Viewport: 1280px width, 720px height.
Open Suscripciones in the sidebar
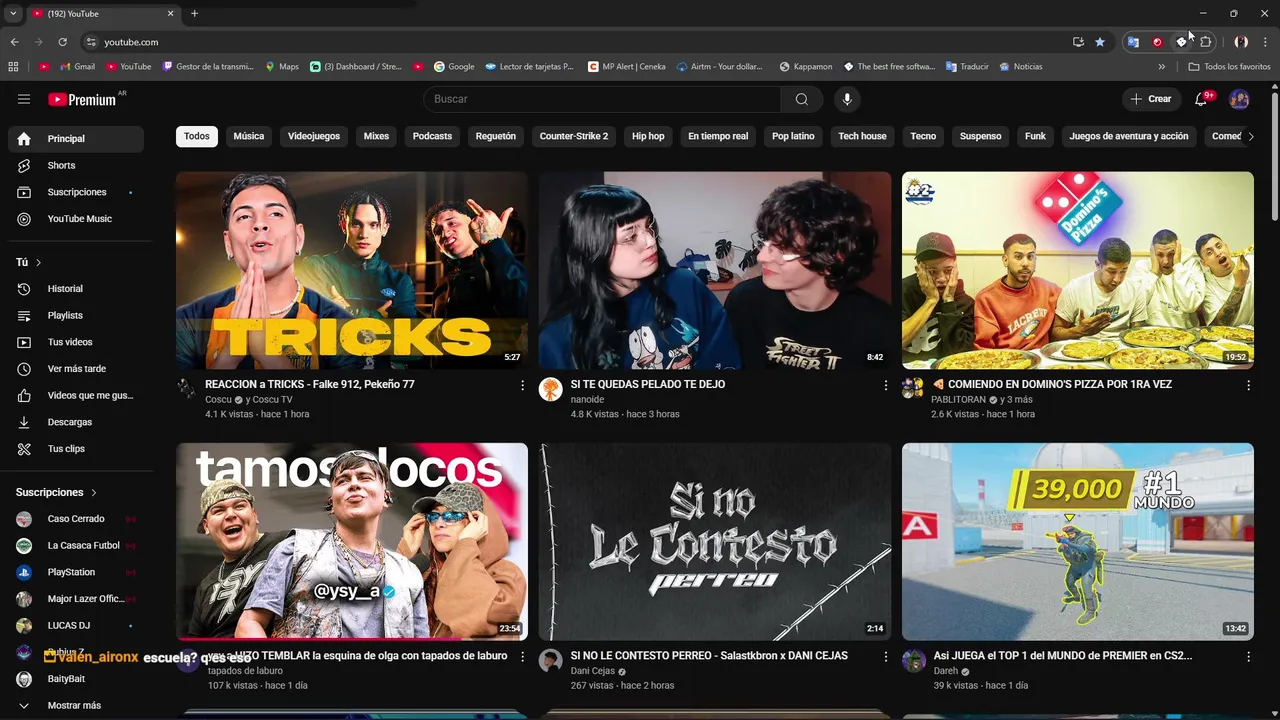76,192
